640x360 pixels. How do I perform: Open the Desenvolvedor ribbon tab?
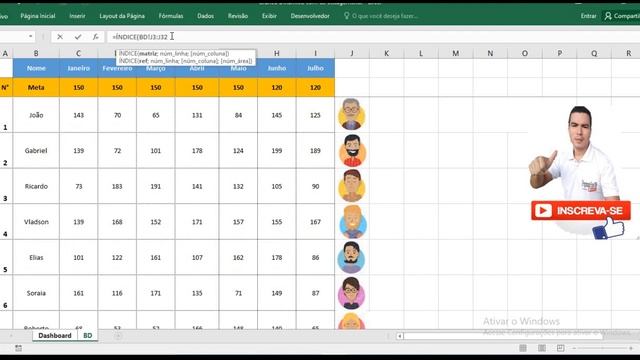310,16
